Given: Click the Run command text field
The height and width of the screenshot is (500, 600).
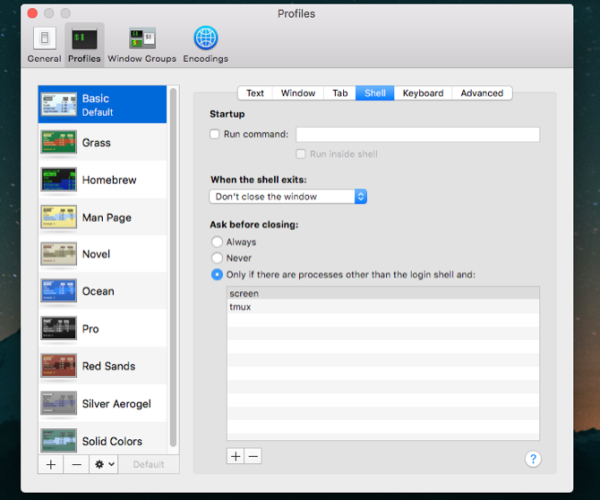Looking at the screenshot, I should 417,134.
